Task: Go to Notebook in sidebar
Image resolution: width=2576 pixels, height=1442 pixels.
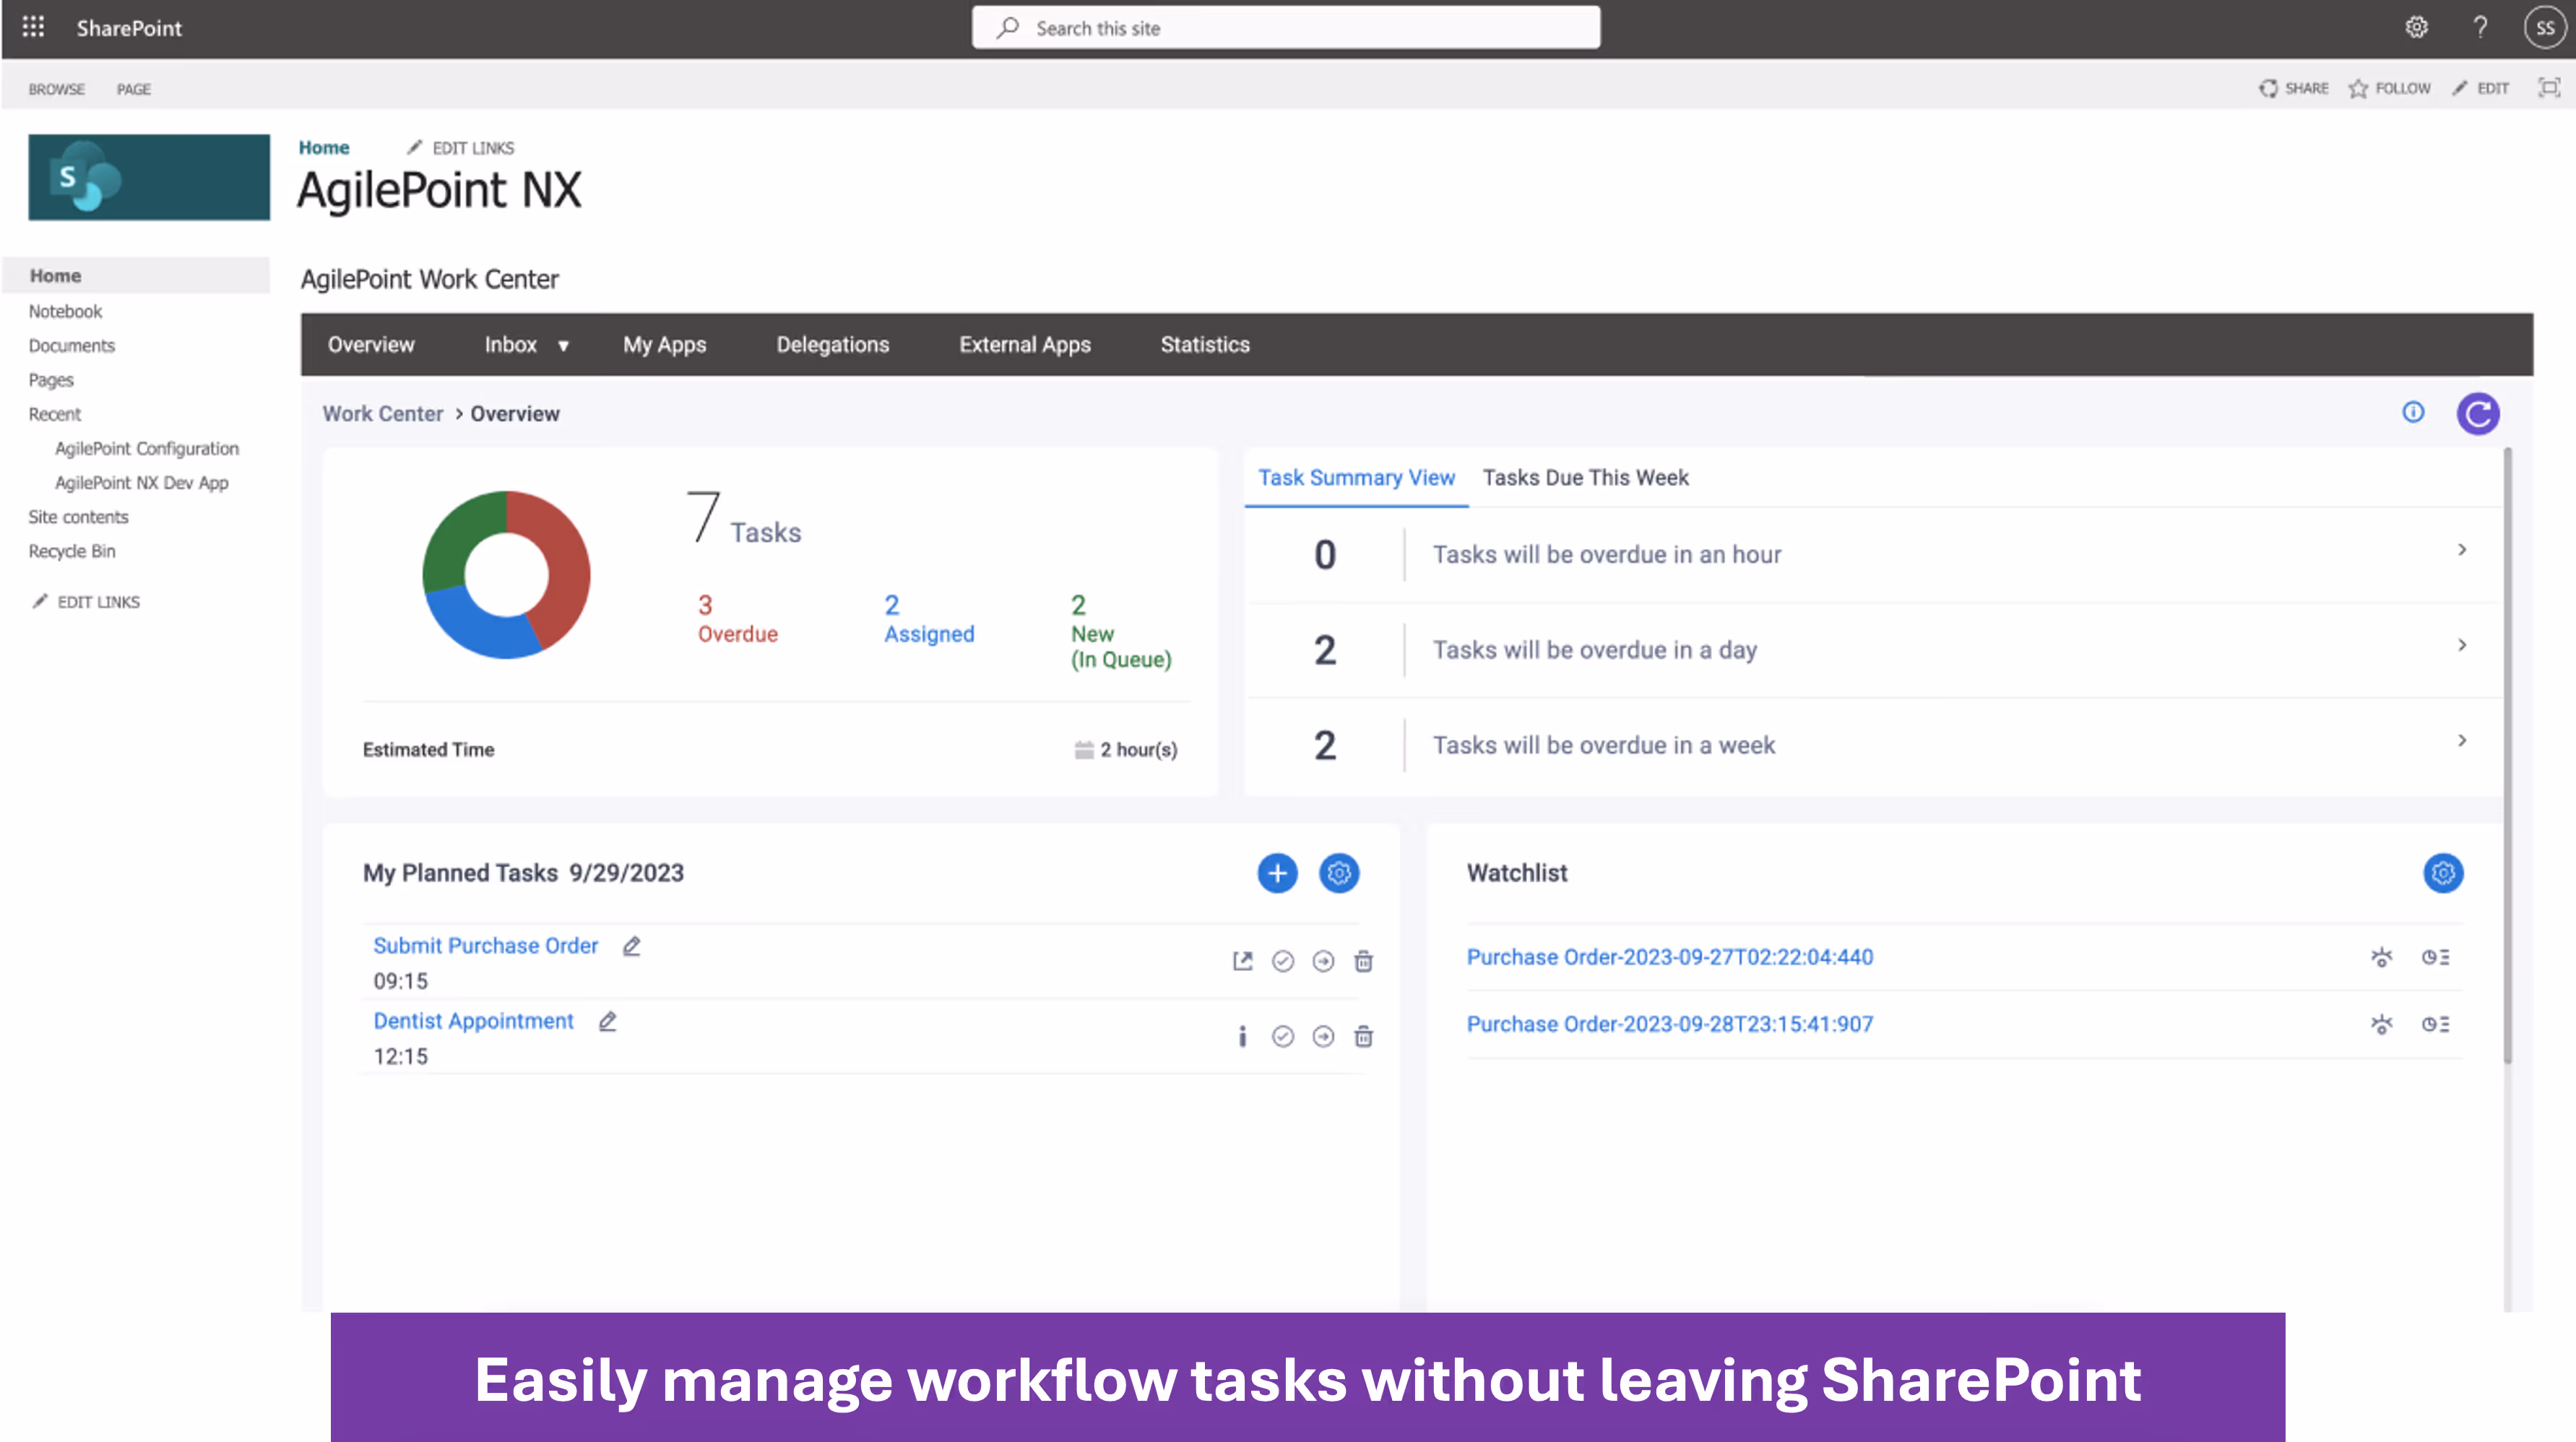Action: tap(65, 311)
